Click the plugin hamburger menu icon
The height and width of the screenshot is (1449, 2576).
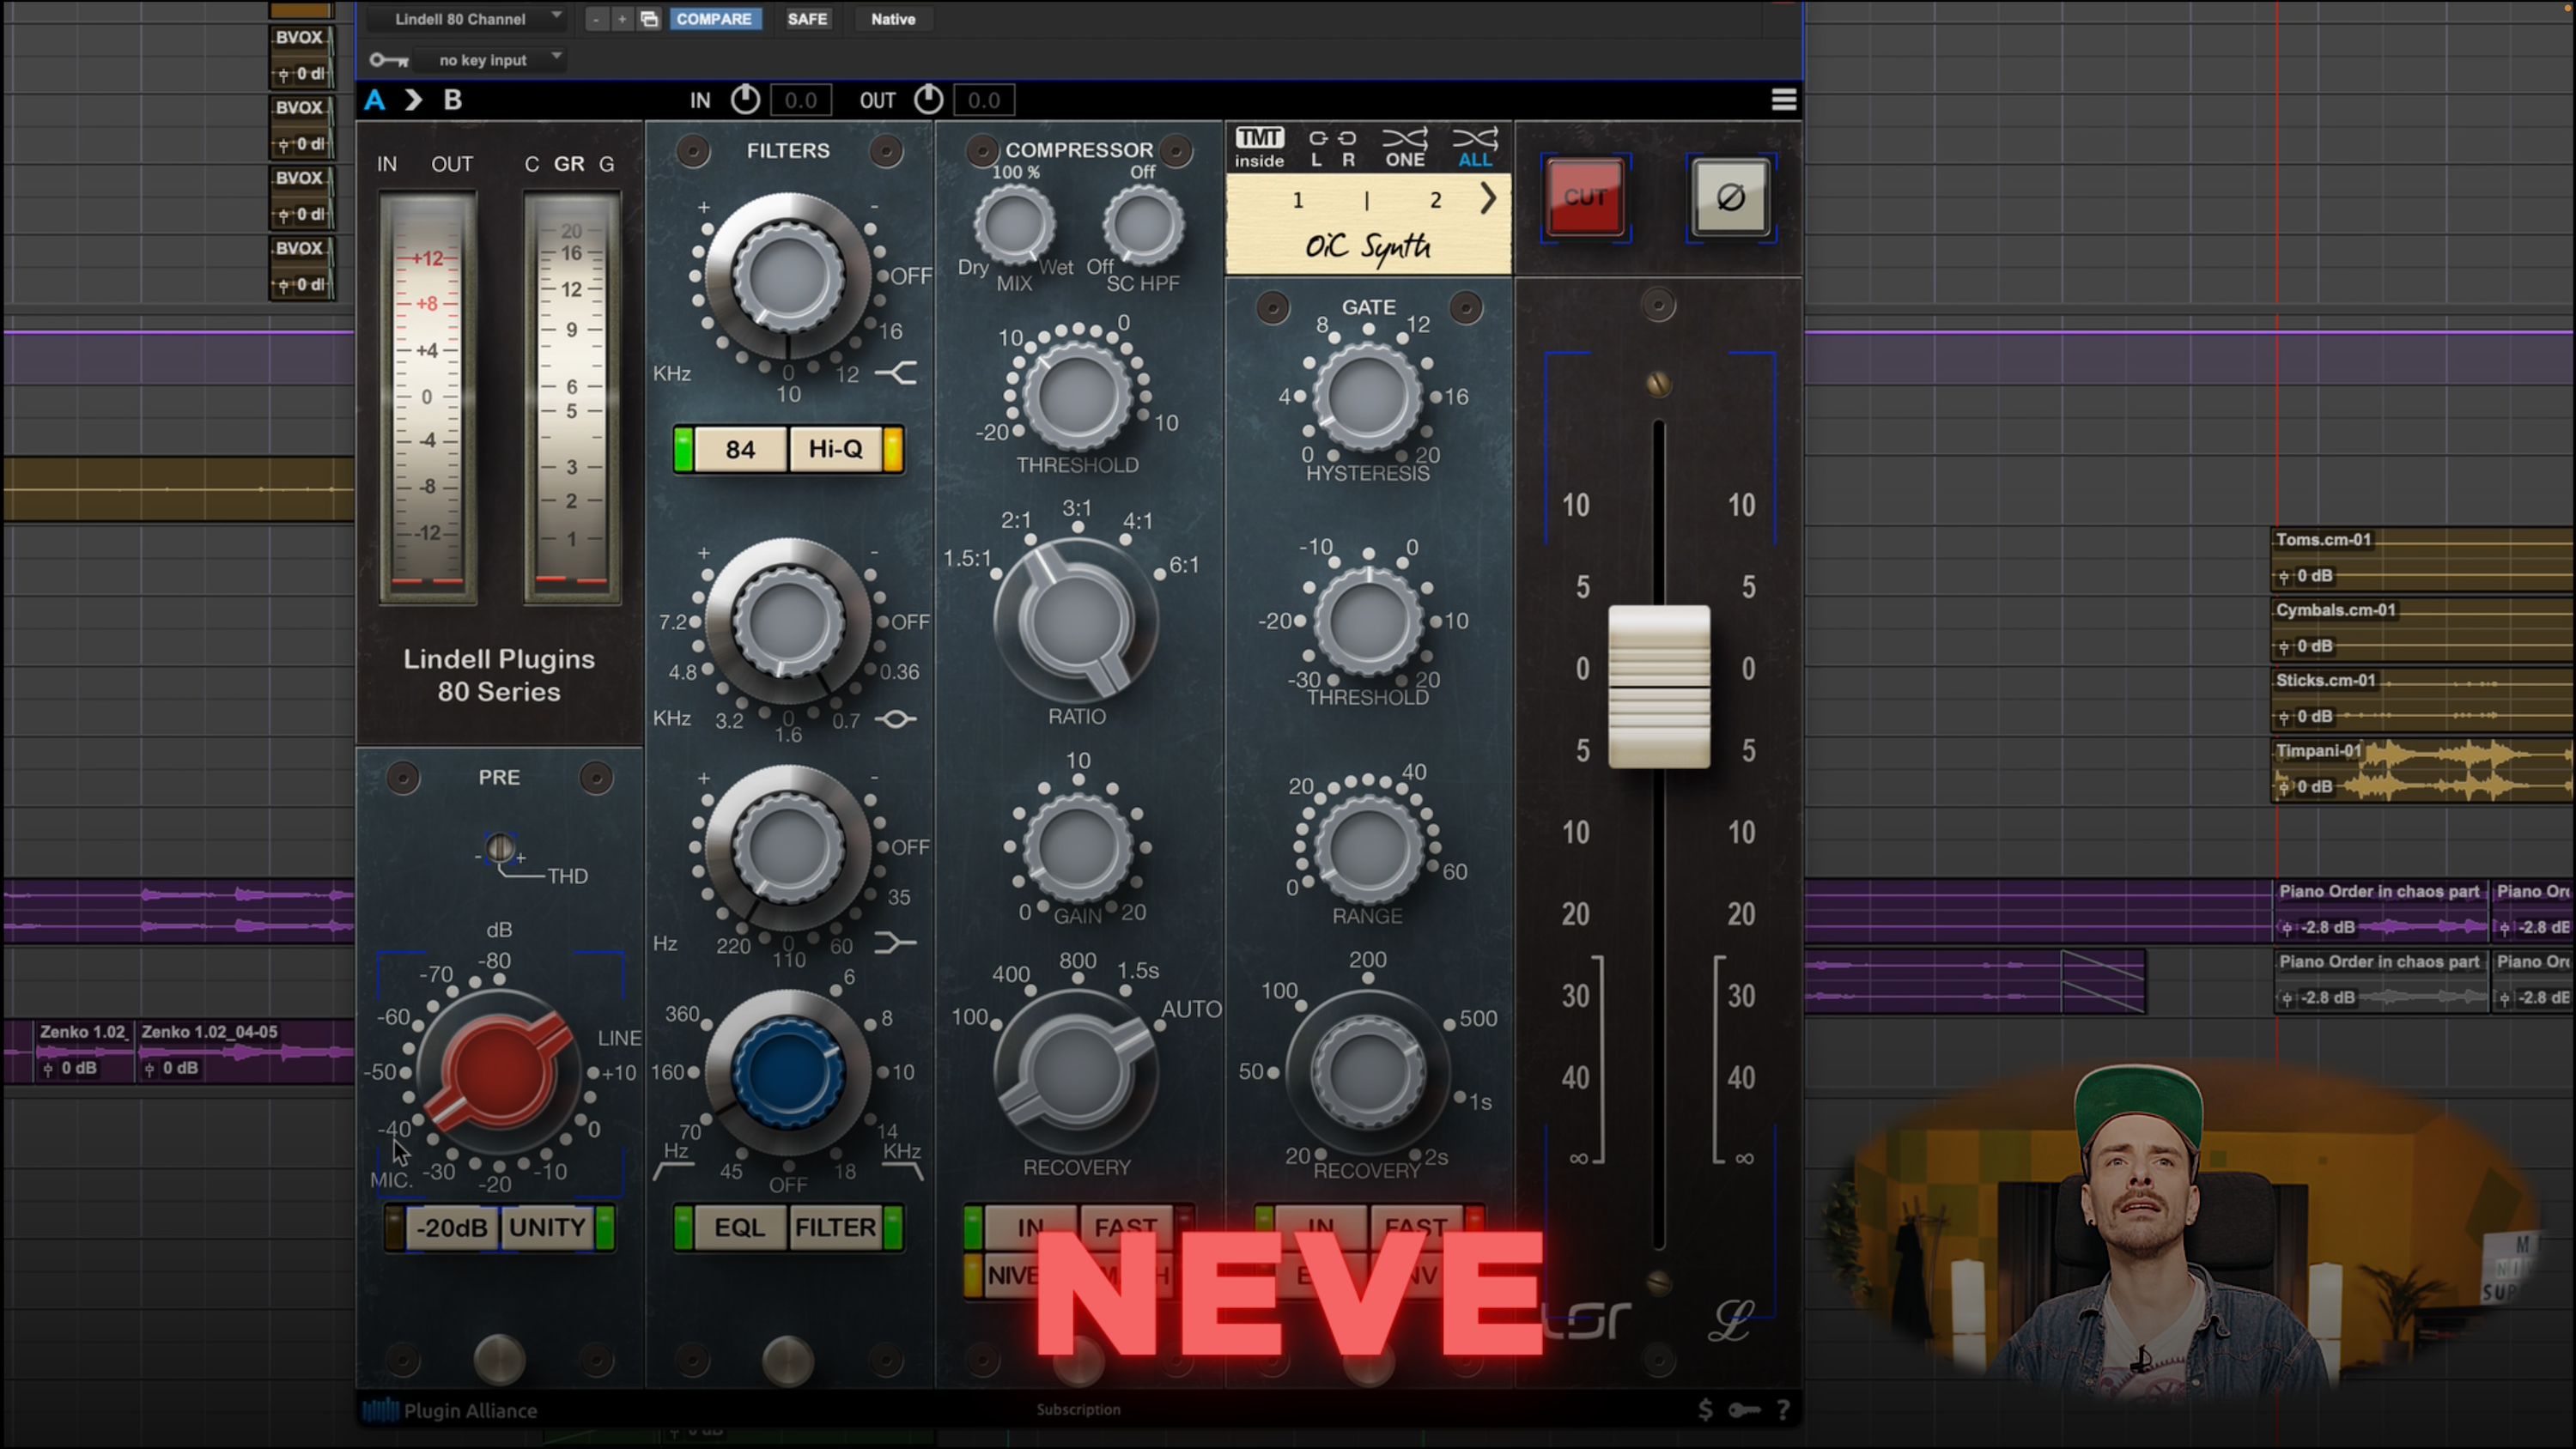(x=1784, y=100)
